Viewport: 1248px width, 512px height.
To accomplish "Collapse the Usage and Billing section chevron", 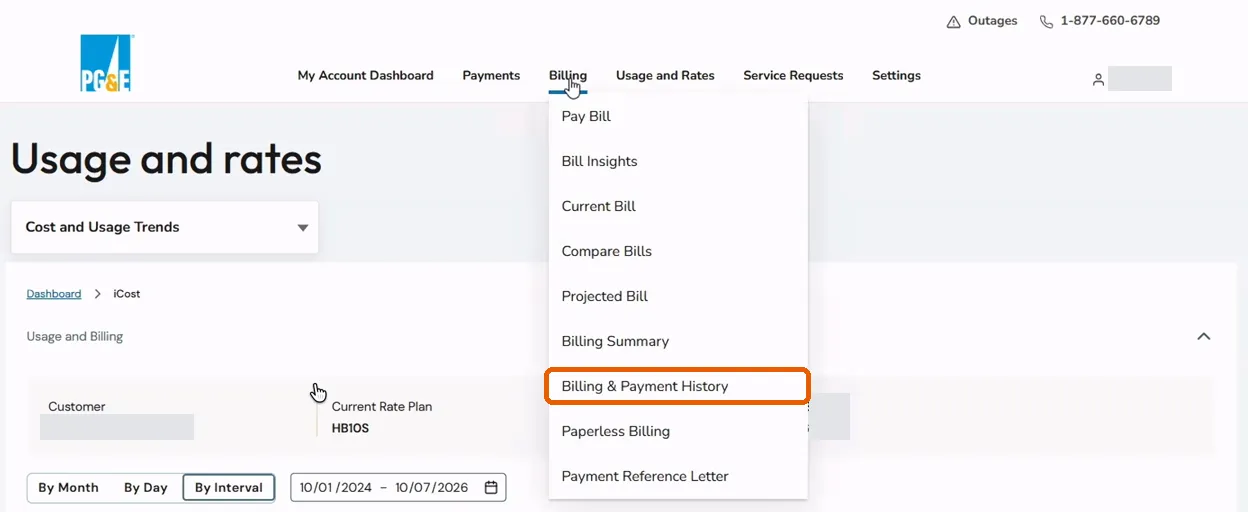I will pos(1204,337).
